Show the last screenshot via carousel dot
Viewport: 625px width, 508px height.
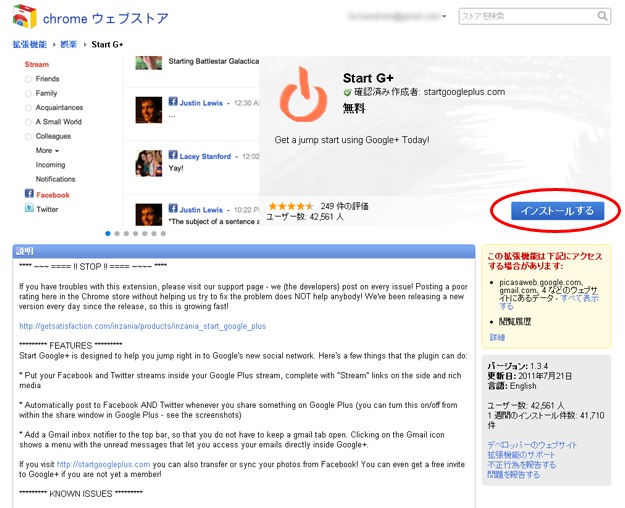163,234
